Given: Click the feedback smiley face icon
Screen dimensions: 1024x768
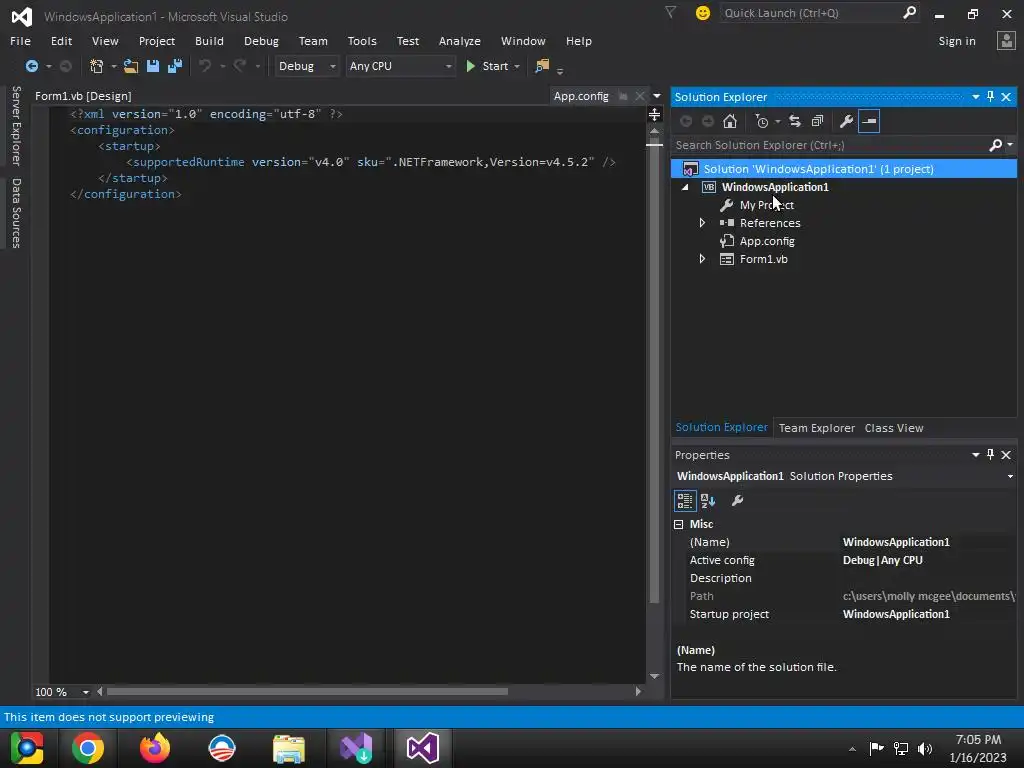Looking at the screenshot, I should click(x=703, y=12).
